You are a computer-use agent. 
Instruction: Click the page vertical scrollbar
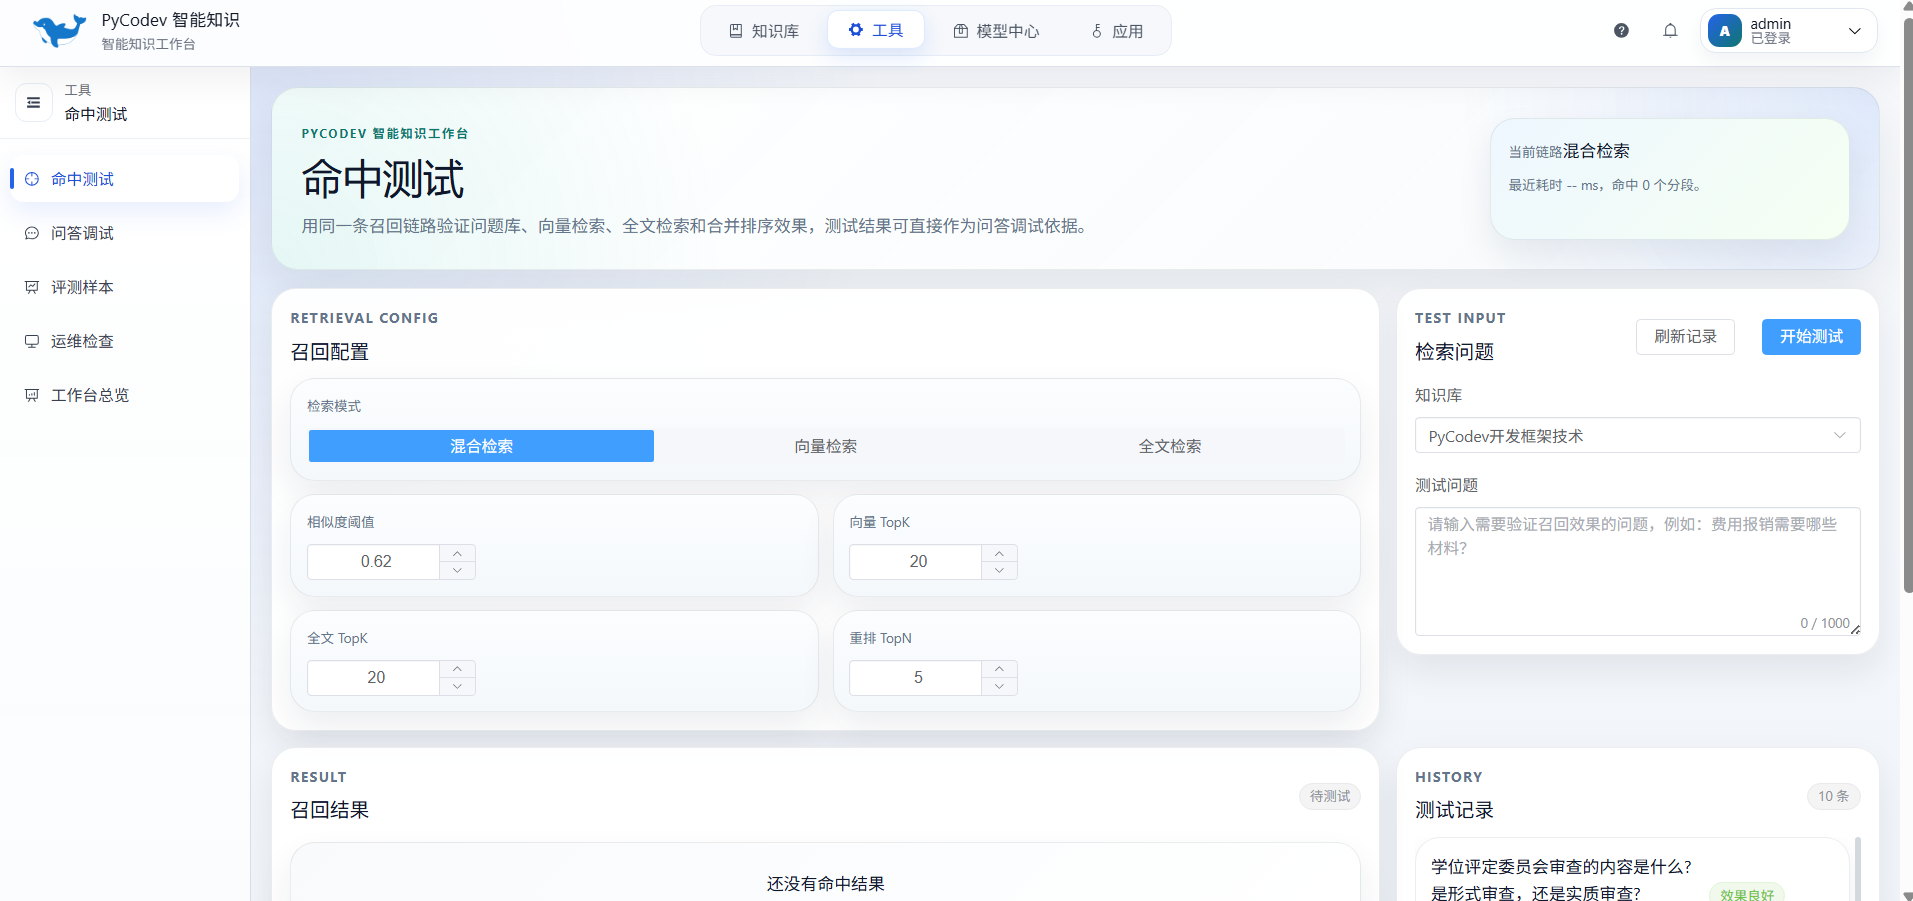coord(1907,304)
